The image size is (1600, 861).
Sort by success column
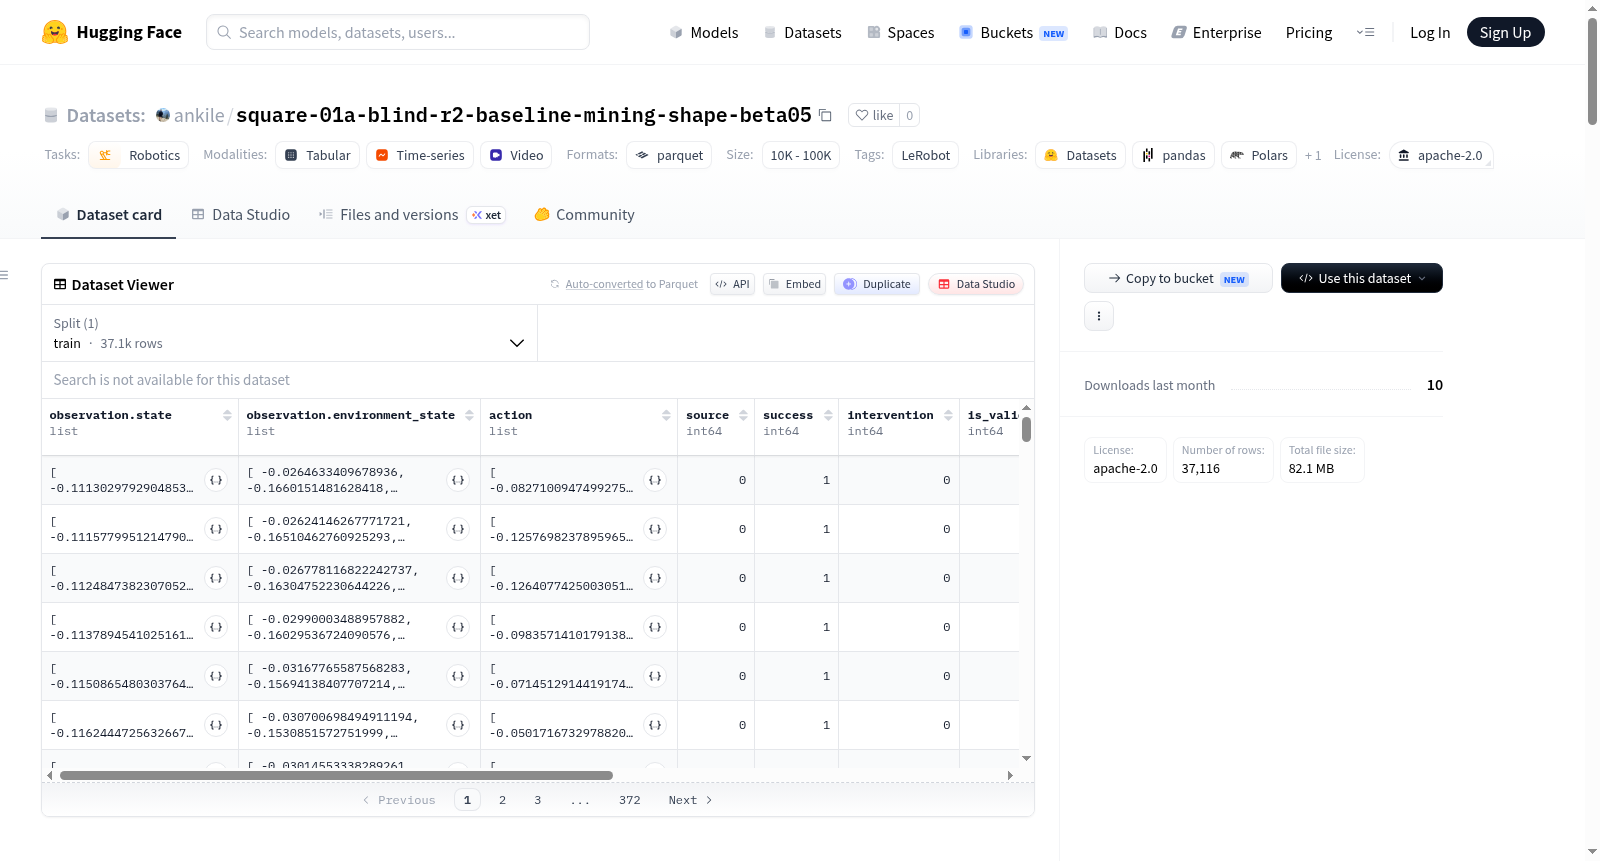[828, 415]
